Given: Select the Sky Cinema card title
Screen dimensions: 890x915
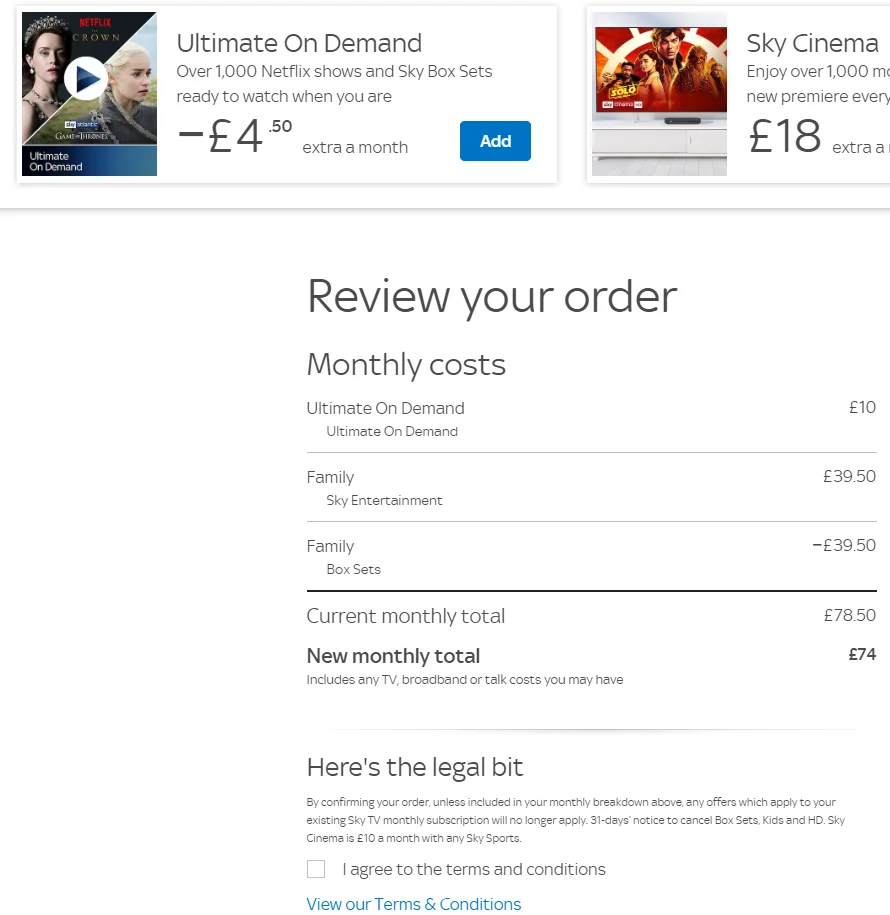Looking at the screenshot, I should tap(812, 43).
